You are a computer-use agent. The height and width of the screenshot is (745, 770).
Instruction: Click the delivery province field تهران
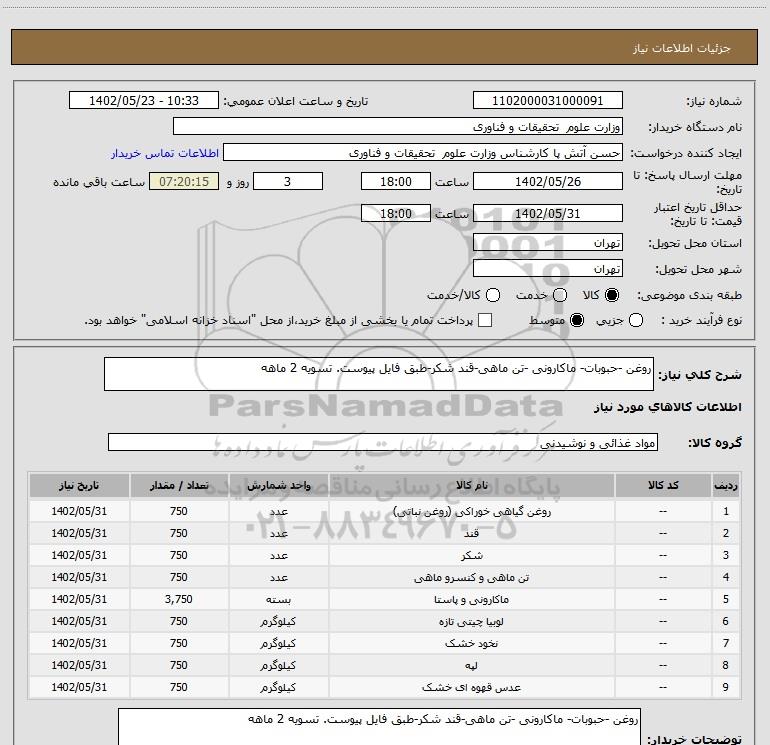tap(548, 243)
